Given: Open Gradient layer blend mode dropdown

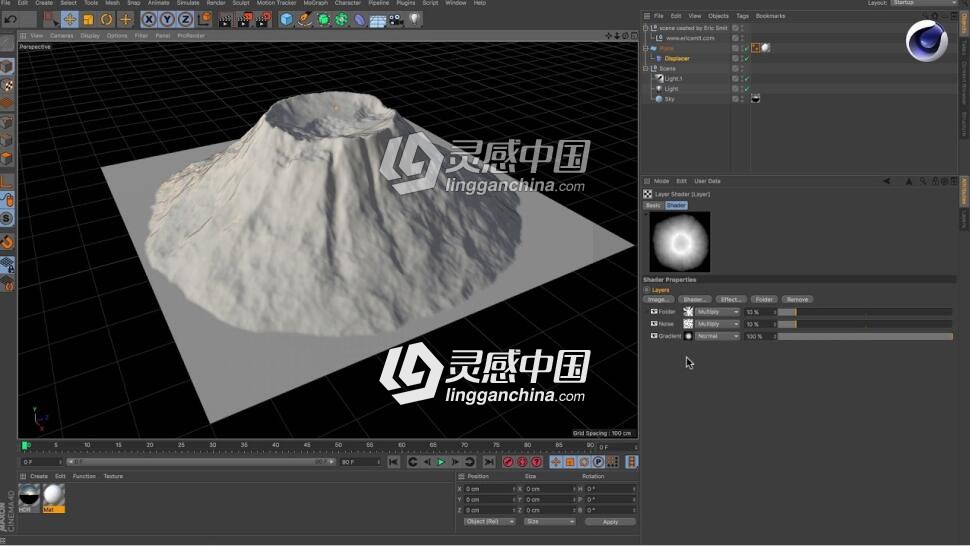Looking at the screenshot, I should tap(717, 336).
